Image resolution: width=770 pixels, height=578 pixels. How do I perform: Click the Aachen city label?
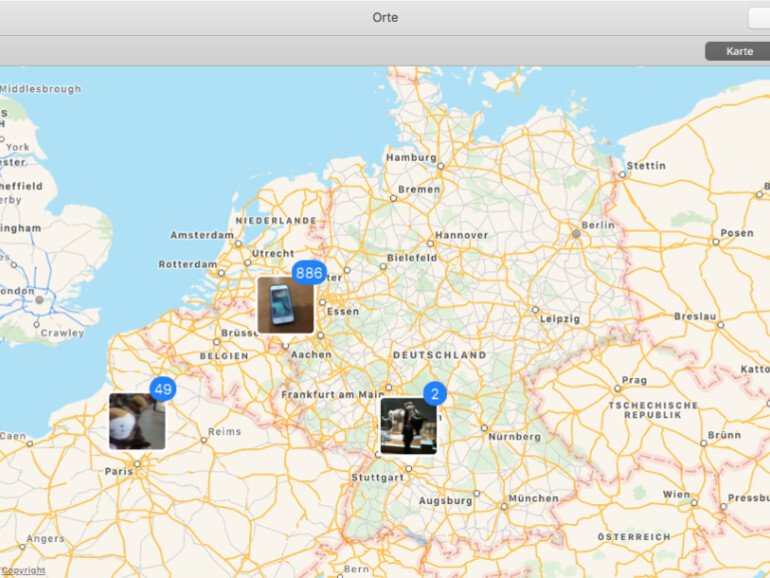[311, 354]
